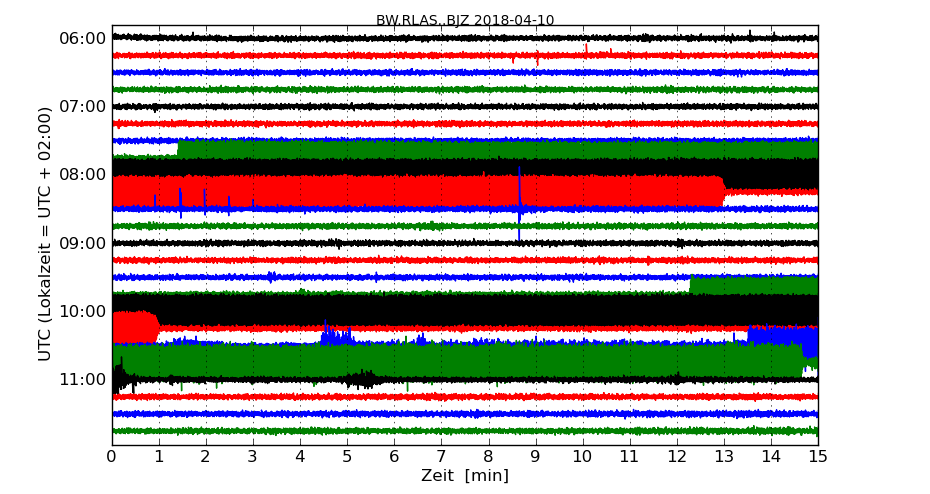The image size is (930, 494).
Task: Click the 0 minute x-axis tick
Action: point(112,457)
